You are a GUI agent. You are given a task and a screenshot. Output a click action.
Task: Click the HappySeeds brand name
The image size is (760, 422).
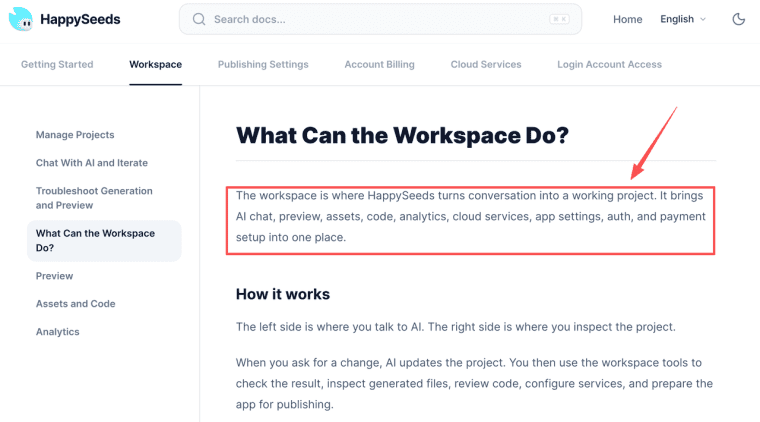tap(80, 19)
